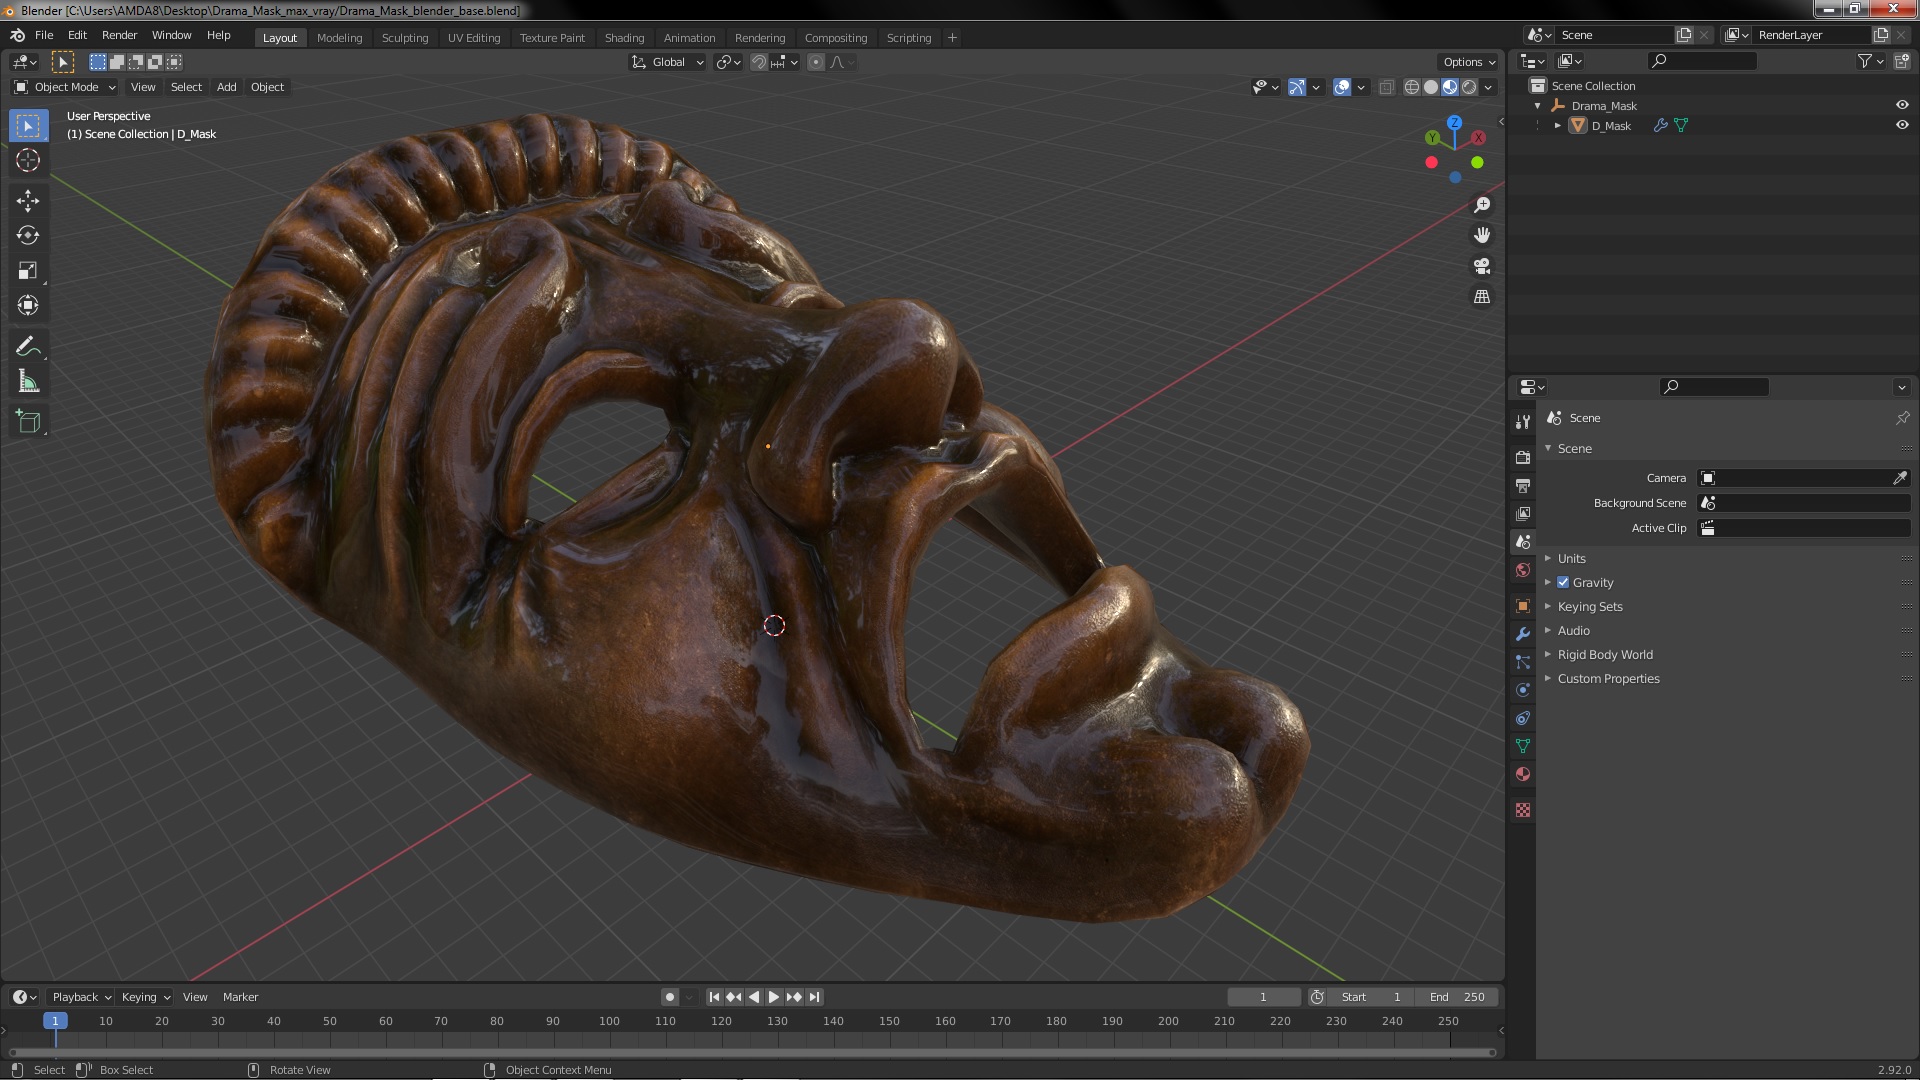This screenshot has height=1080, width=1920.
Task: Open Object Mode dropdown
Action: pos(65,87)
